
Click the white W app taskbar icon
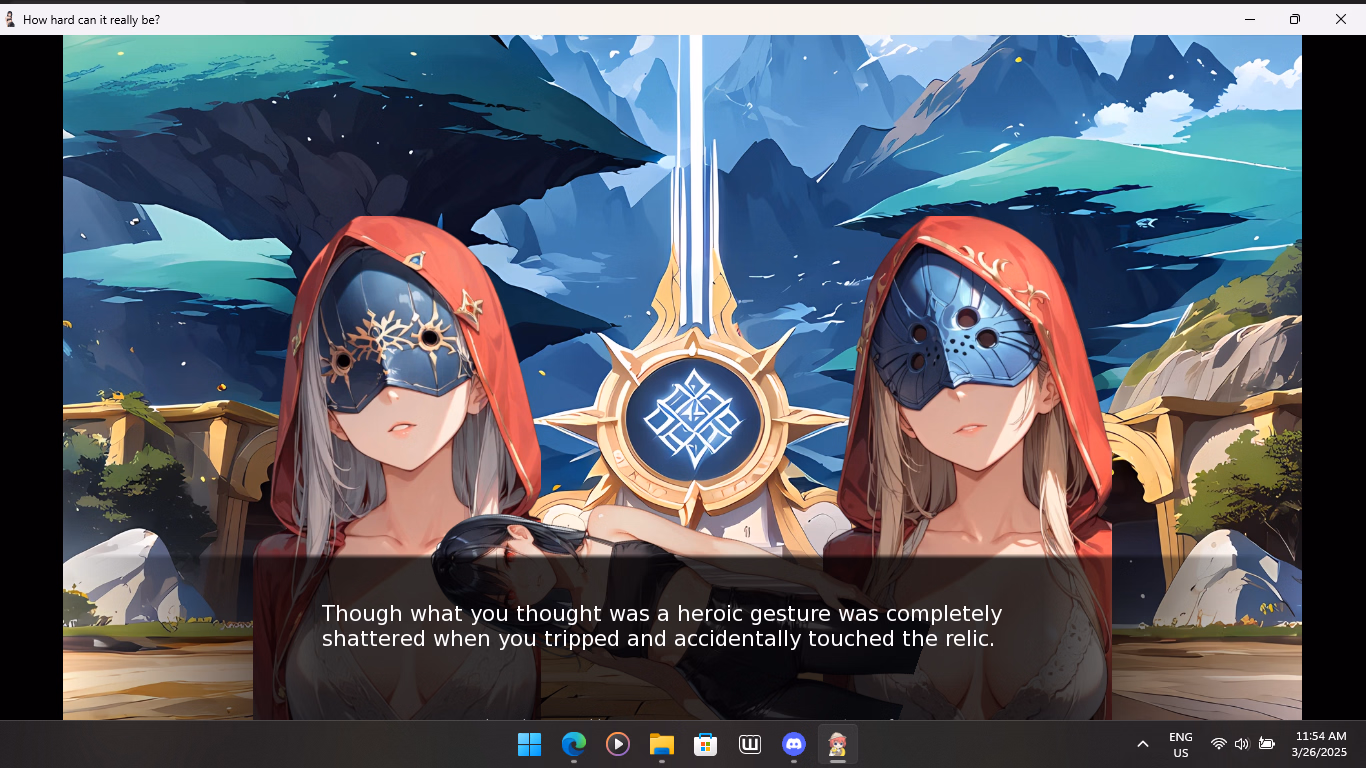(750, 744)
